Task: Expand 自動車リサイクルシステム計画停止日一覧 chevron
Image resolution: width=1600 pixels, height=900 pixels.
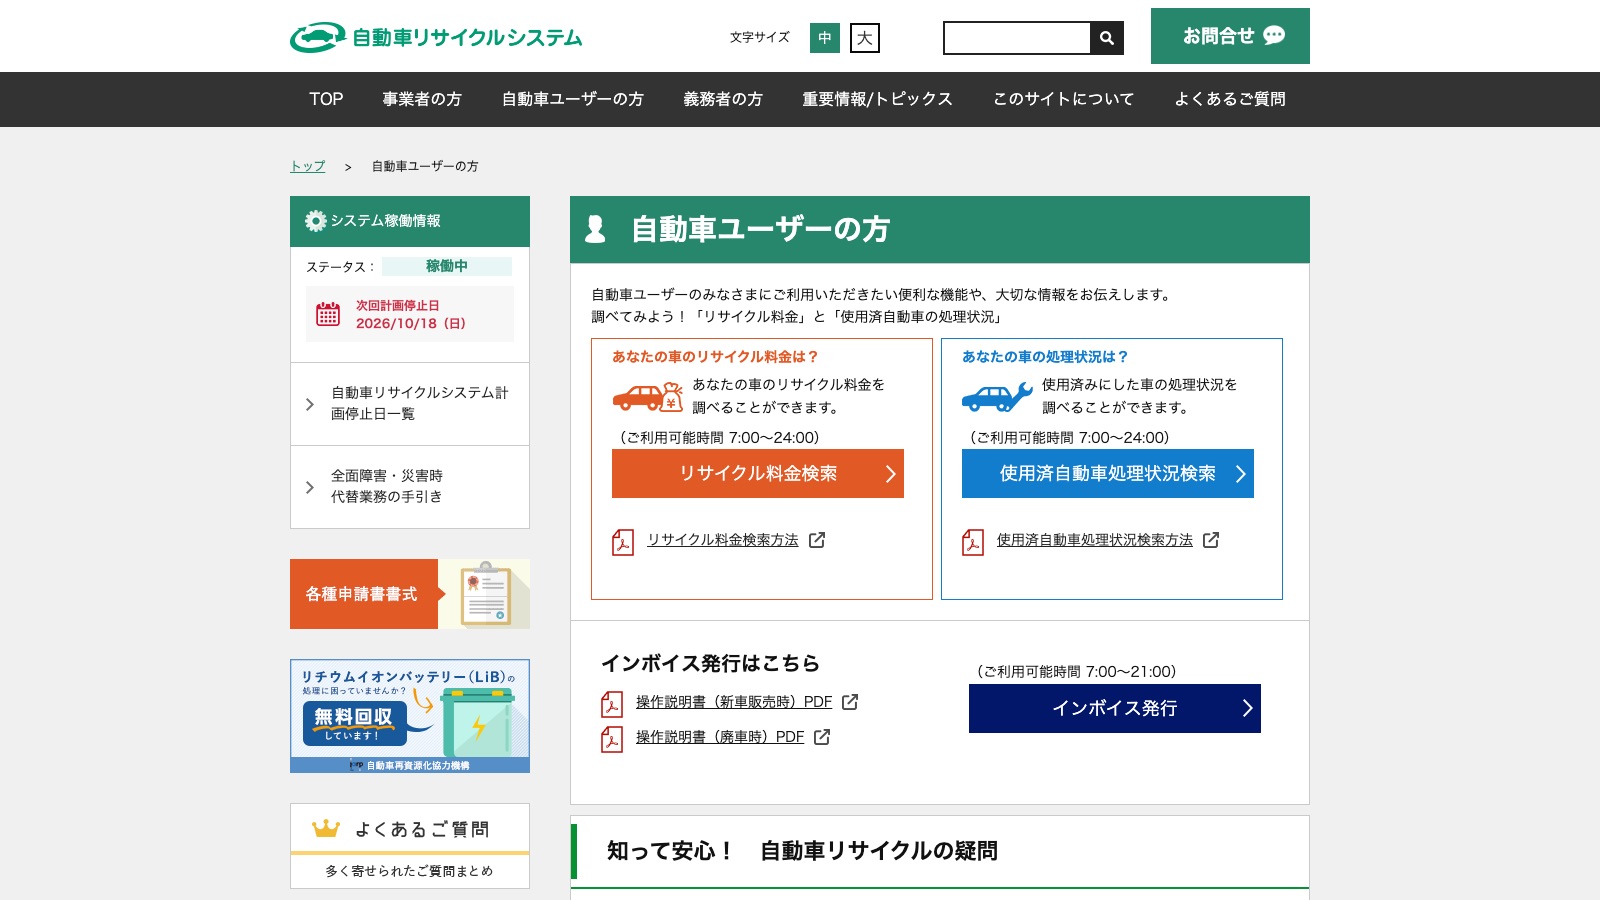Action: pos(310,404)
